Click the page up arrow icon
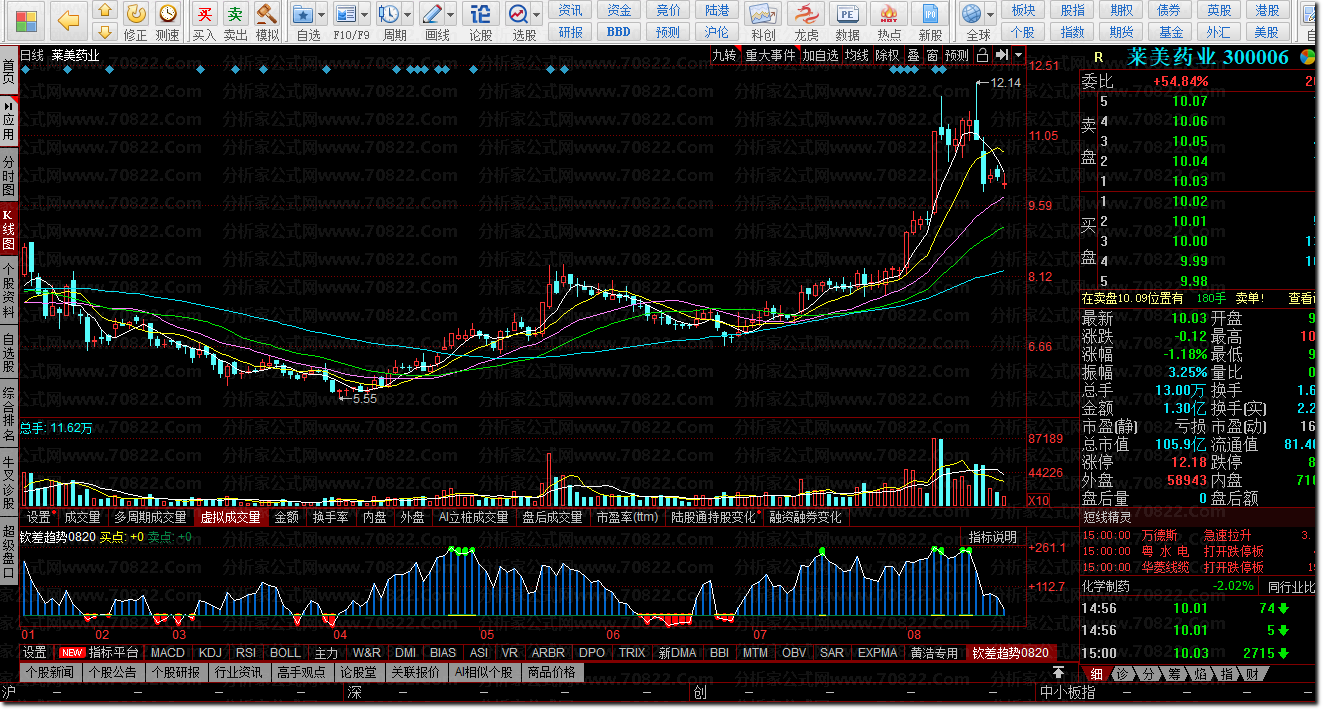 (104, 10)
